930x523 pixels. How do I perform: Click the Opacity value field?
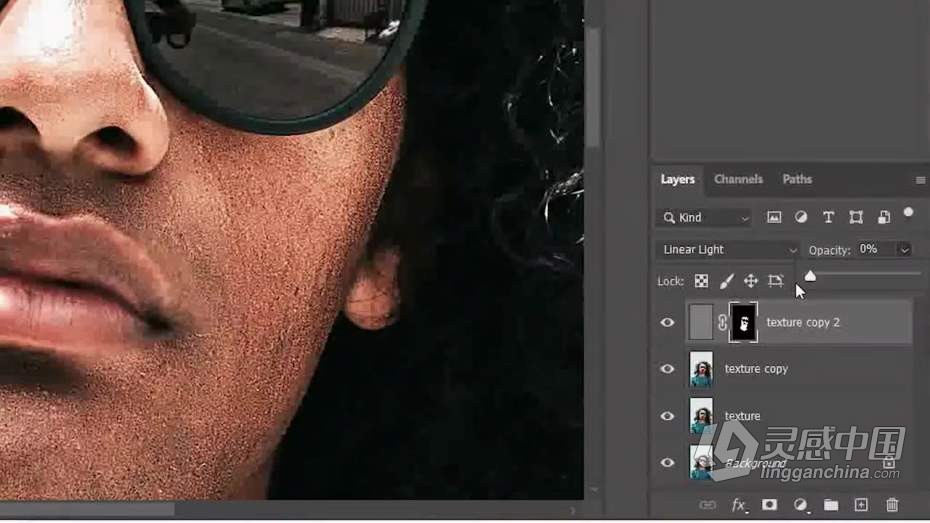[877, 250]
